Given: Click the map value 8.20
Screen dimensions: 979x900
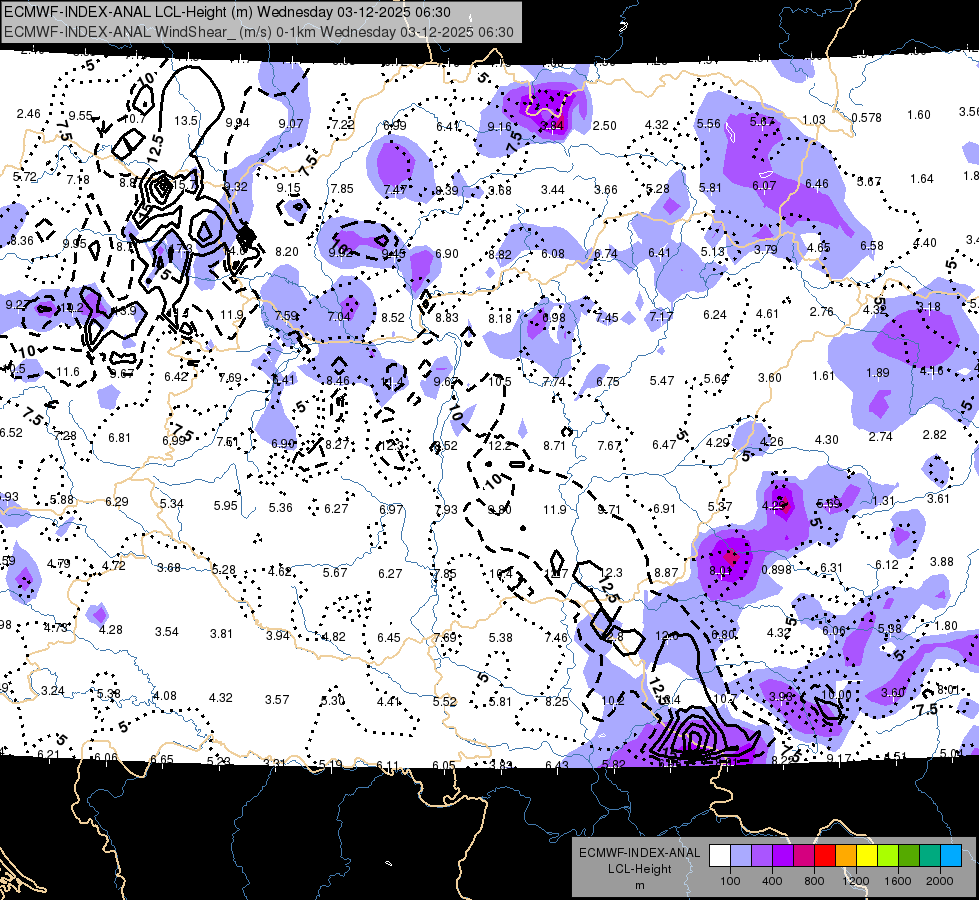Looking at the screenshot, I should click(287, 252).
